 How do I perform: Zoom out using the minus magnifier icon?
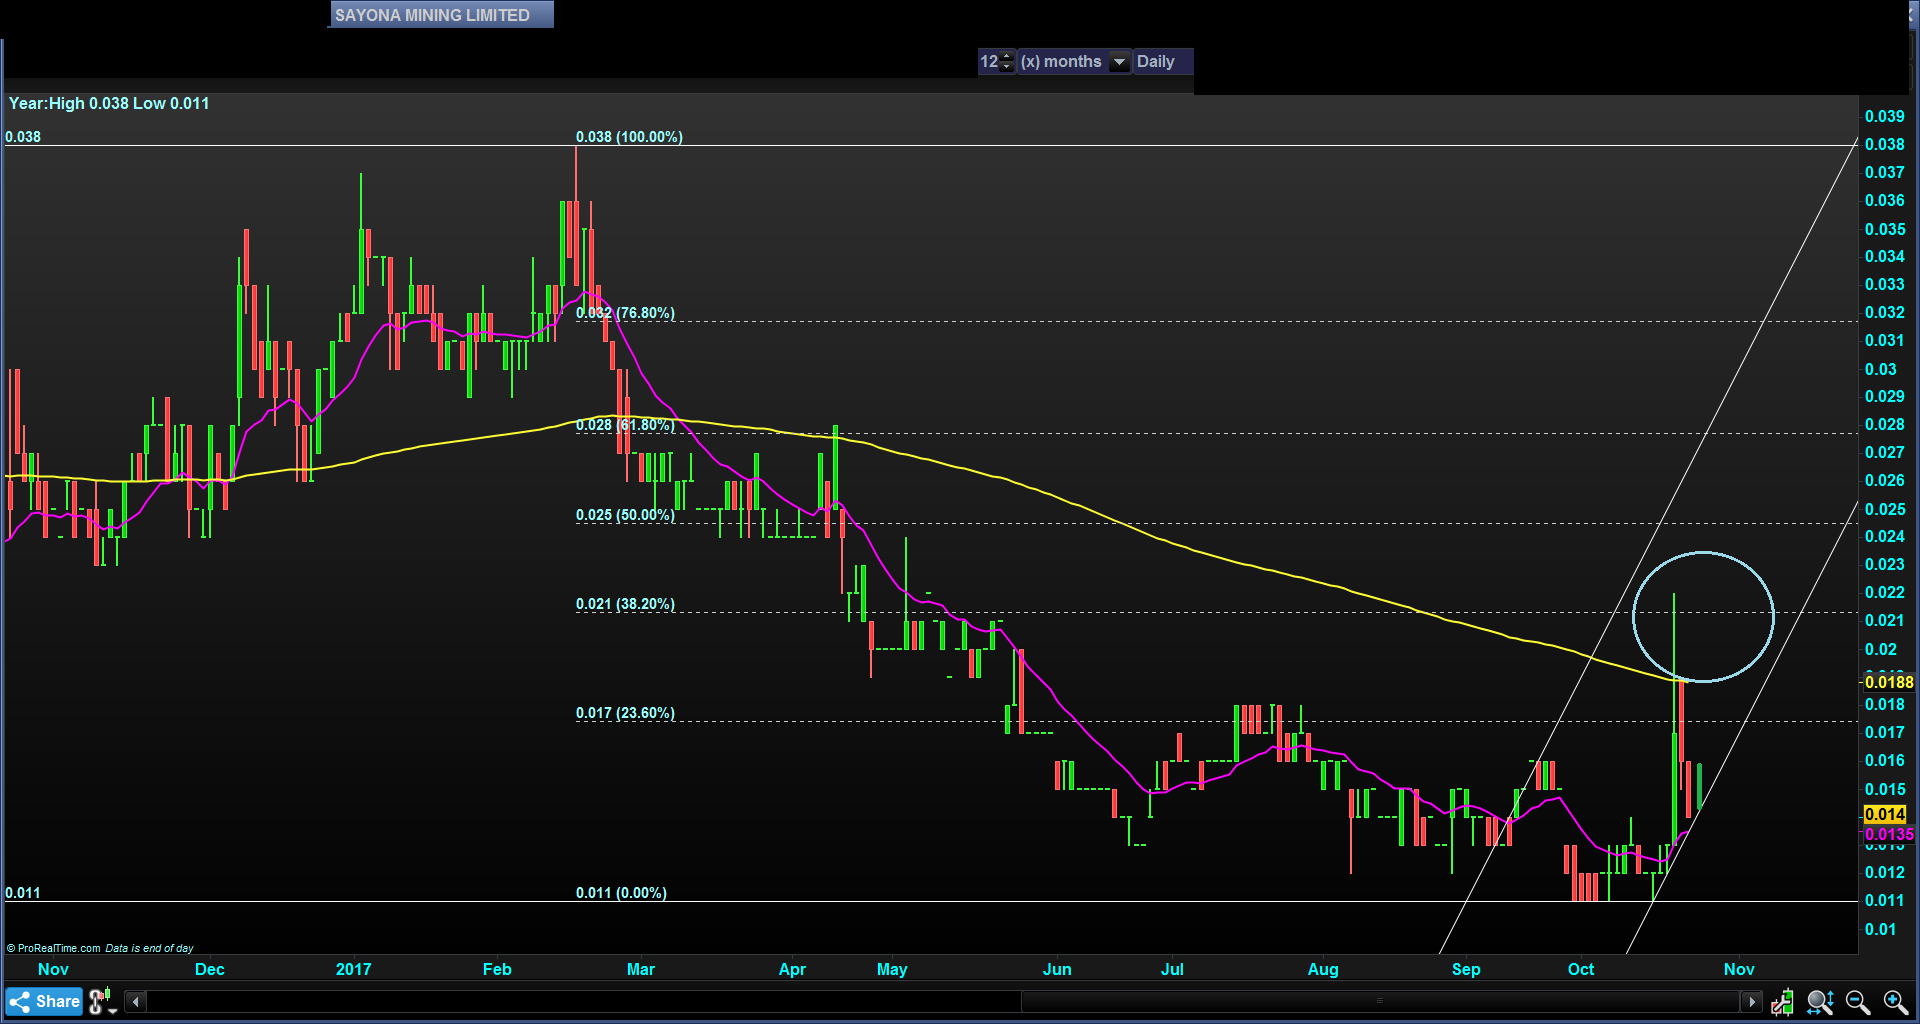point(1858,1002)
